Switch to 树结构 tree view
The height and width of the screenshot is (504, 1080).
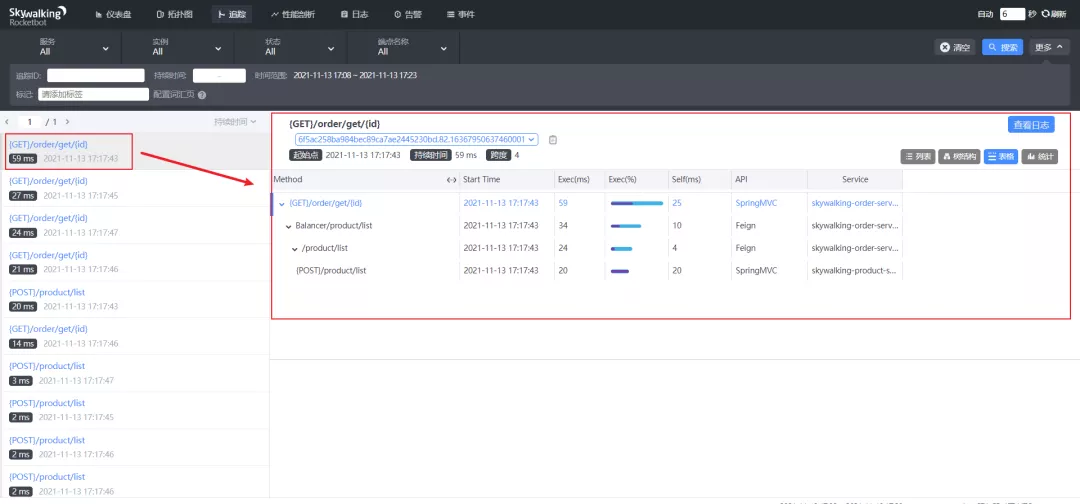click(x=958, y=156)
